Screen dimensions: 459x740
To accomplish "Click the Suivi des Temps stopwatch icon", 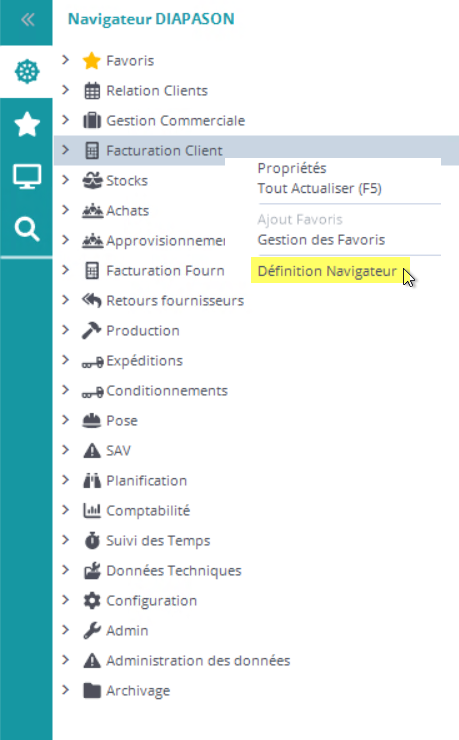I will tap(92, 540).
